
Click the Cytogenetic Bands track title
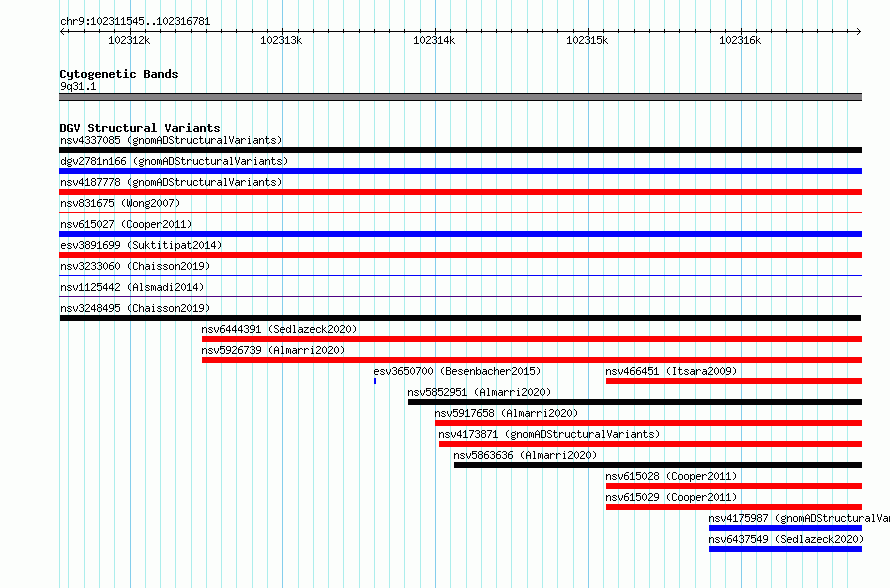click(119, 74)
